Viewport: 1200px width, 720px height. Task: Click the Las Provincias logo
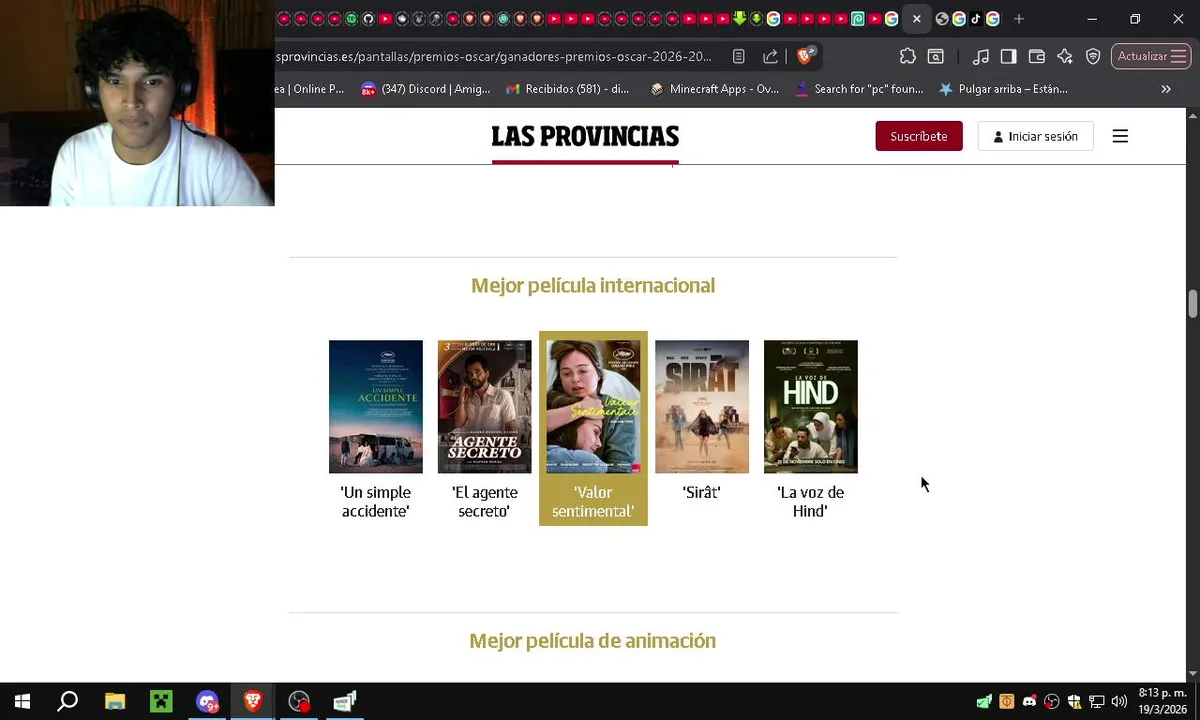click(585, 137)
